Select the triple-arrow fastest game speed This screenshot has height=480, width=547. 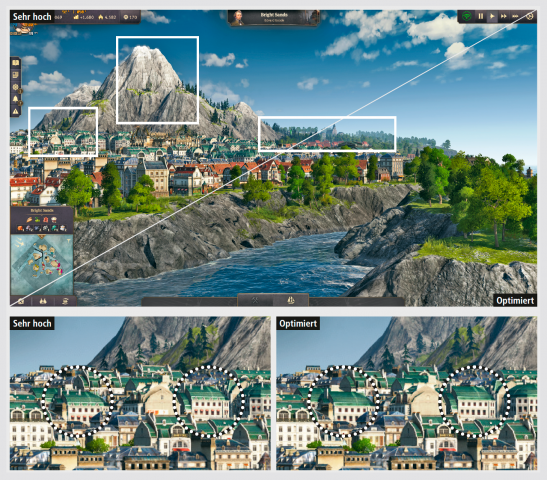click(x=515, y=16)
